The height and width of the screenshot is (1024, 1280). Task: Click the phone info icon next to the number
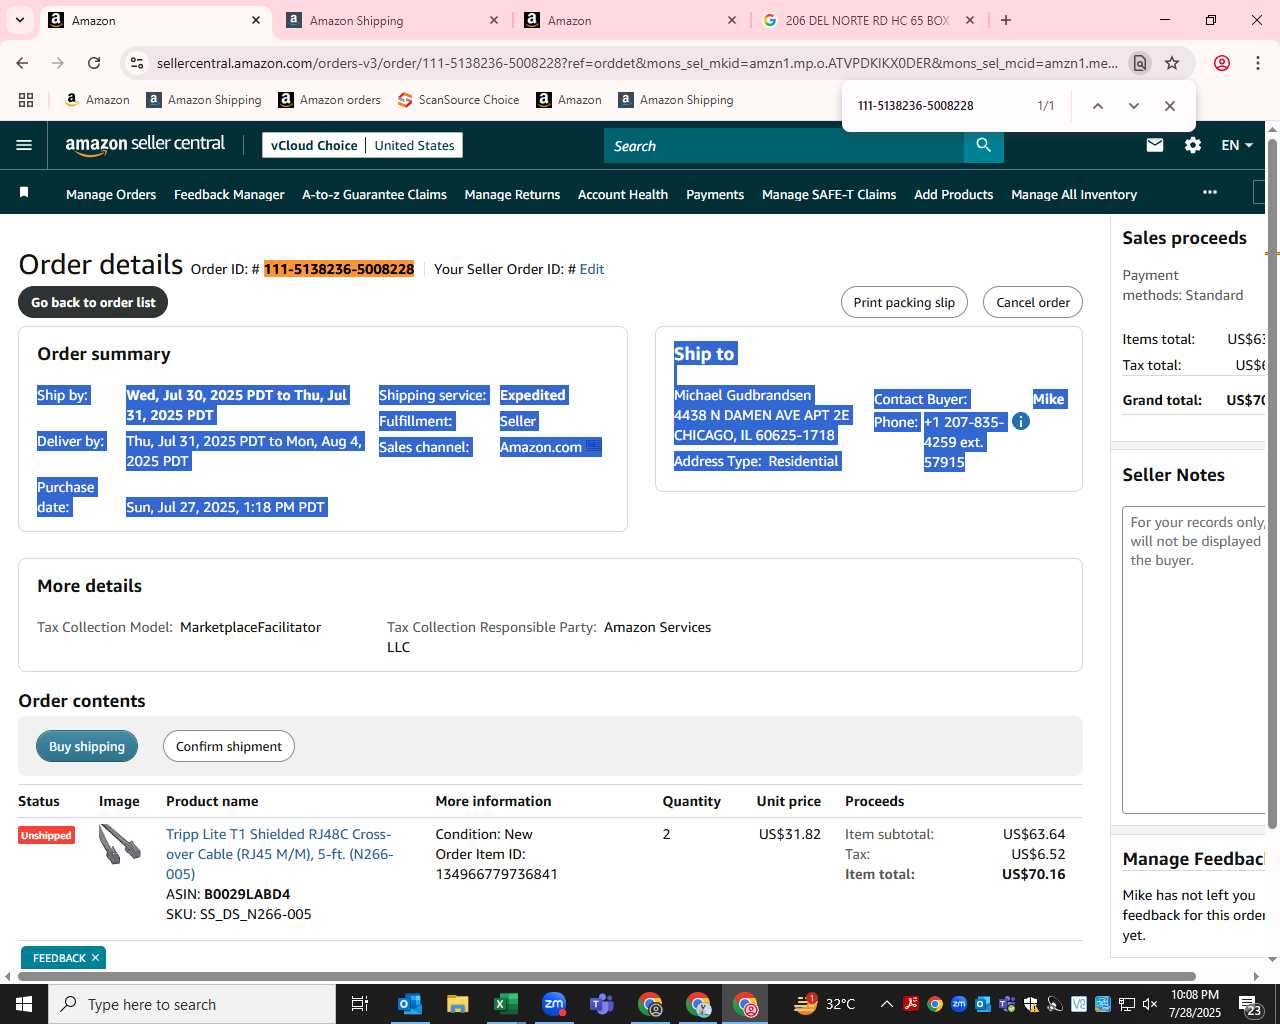pos(1021,421)
